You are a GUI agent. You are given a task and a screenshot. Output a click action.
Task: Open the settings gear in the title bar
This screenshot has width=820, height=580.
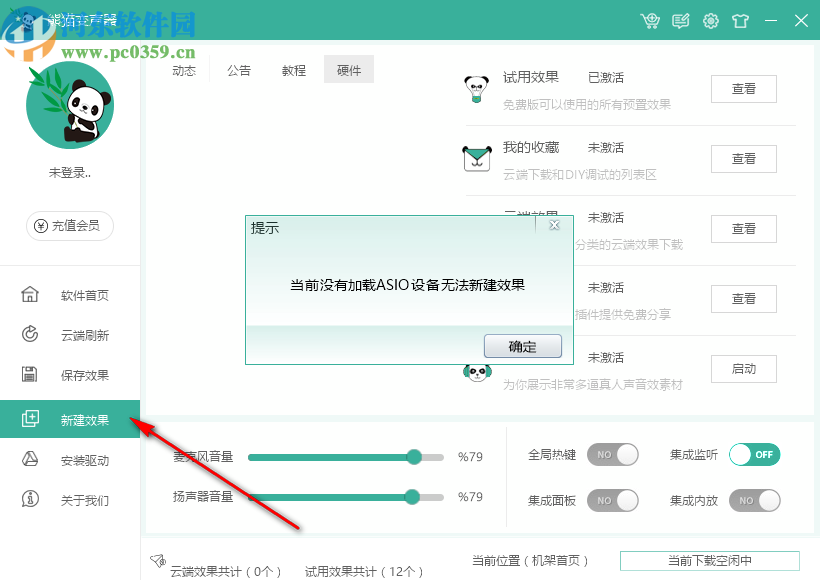[710, 20]
